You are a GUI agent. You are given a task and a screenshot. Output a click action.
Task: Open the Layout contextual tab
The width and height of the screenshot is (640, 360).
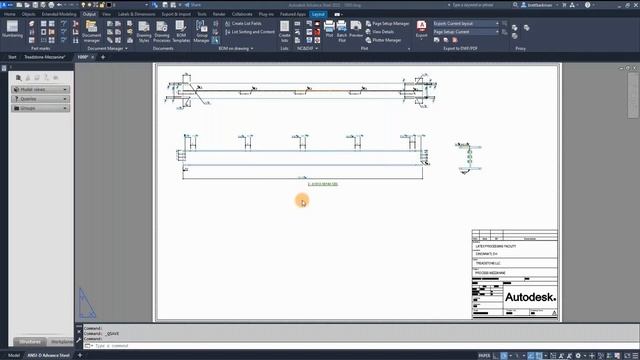[x=318, y=14]
